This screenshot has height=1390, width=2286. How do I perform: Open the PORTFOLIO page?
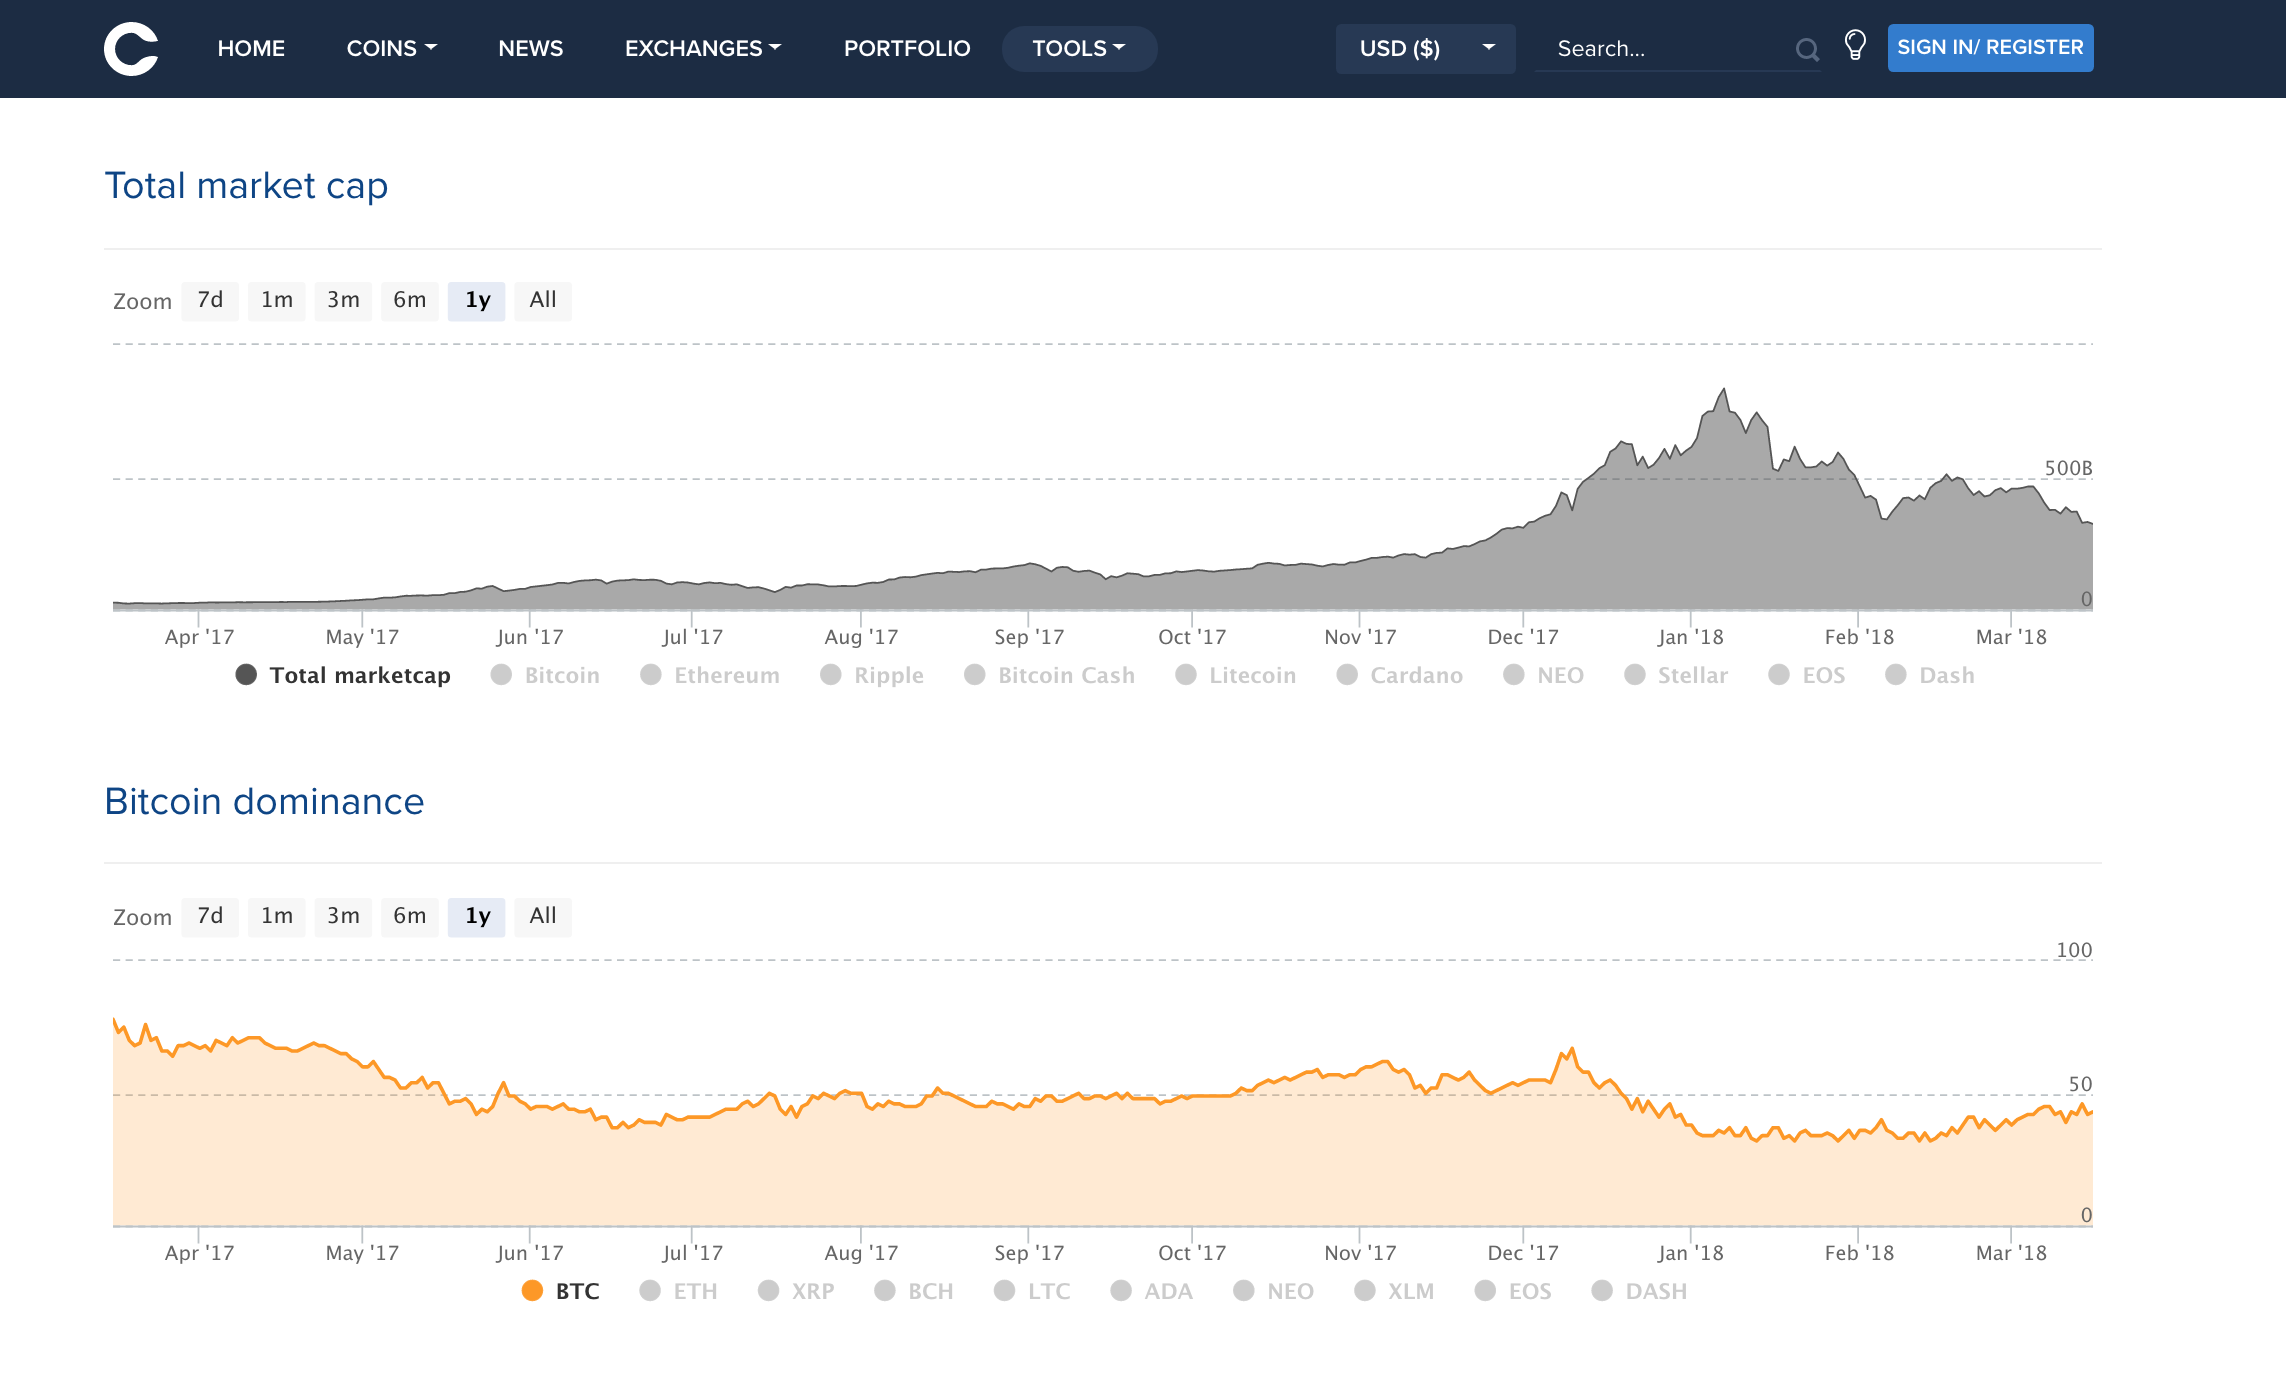[906, 48]
